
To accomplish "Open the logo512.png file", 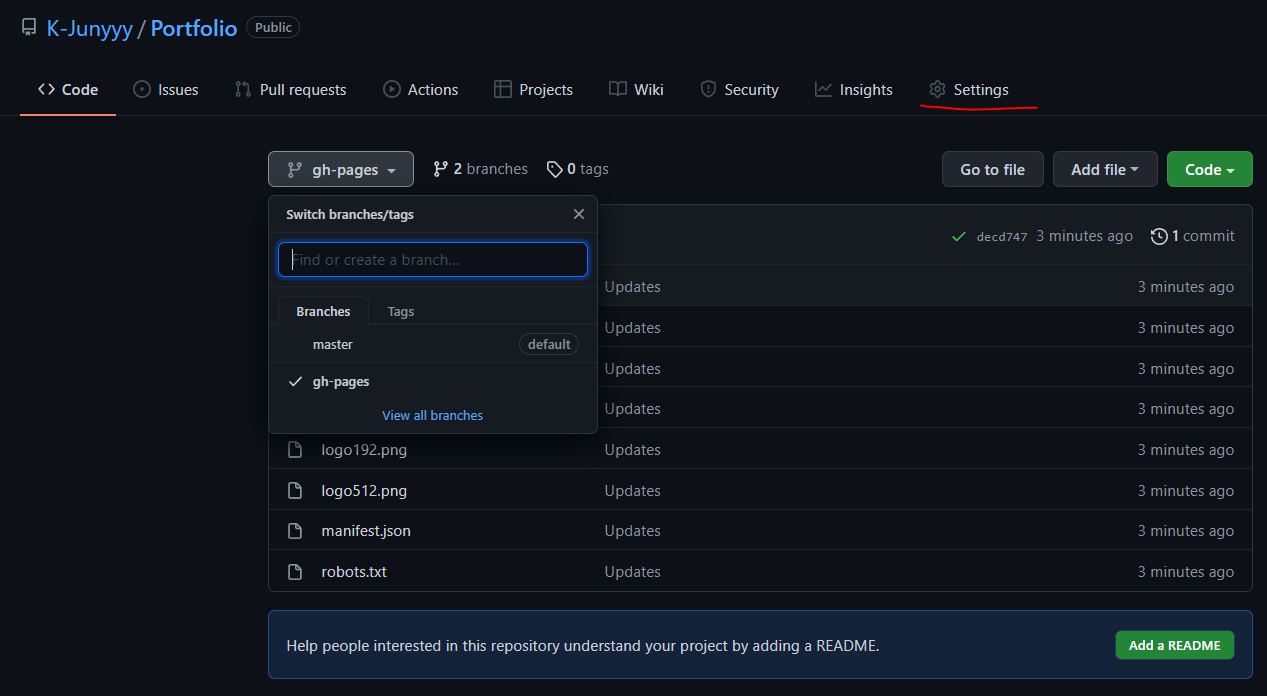I will (364, 491).
